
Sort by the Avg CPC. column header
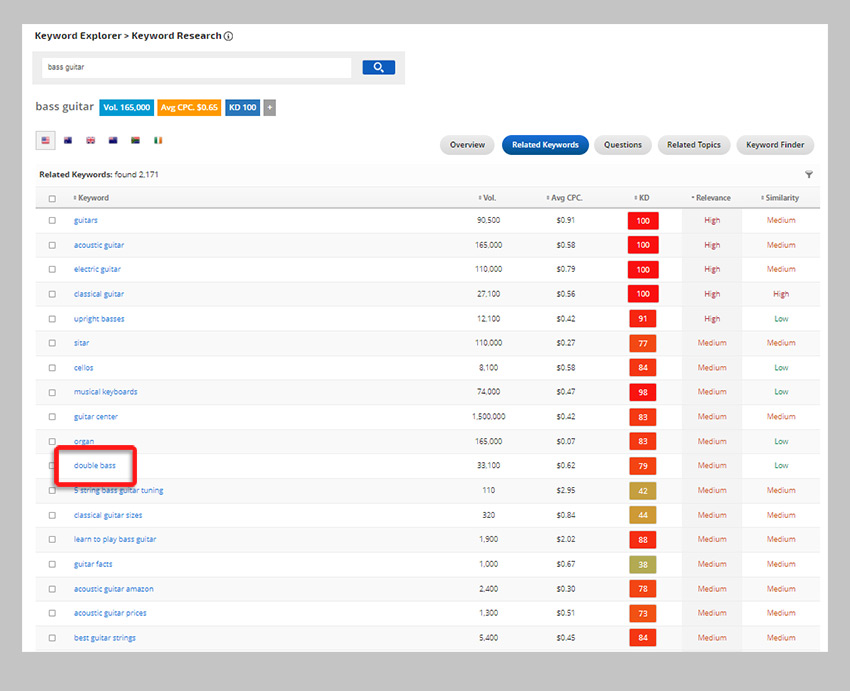pos(566,198)
